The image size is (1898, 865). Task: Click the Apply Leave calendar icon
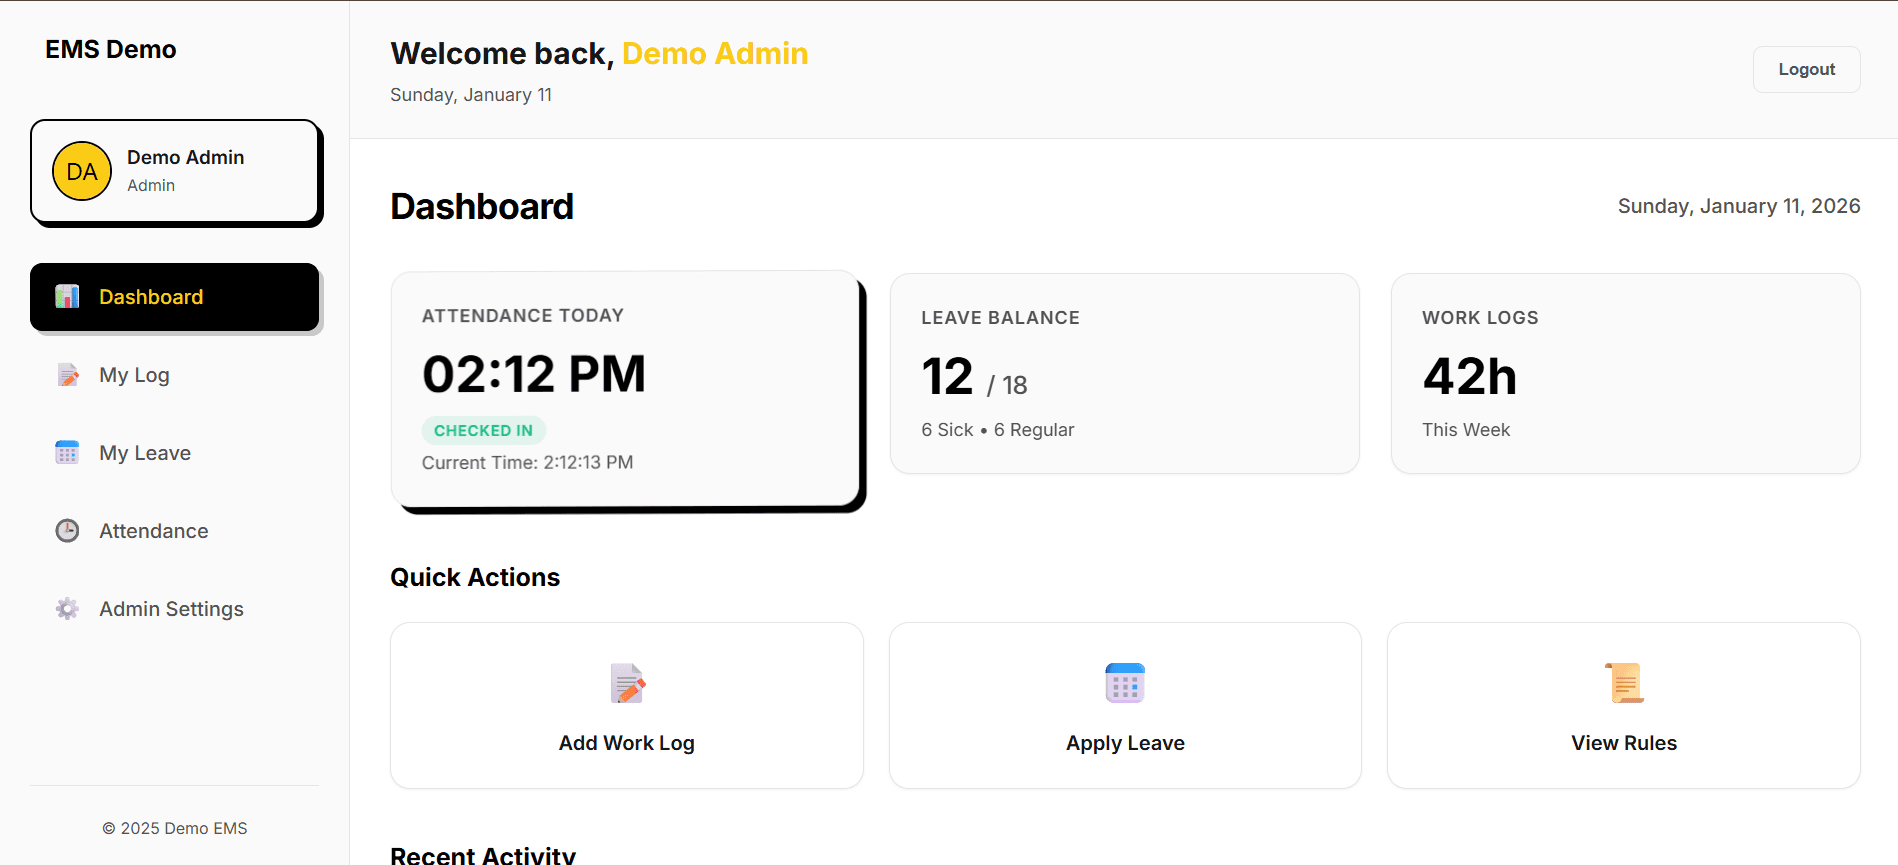pyautogui.click(x=1124, y=683)
